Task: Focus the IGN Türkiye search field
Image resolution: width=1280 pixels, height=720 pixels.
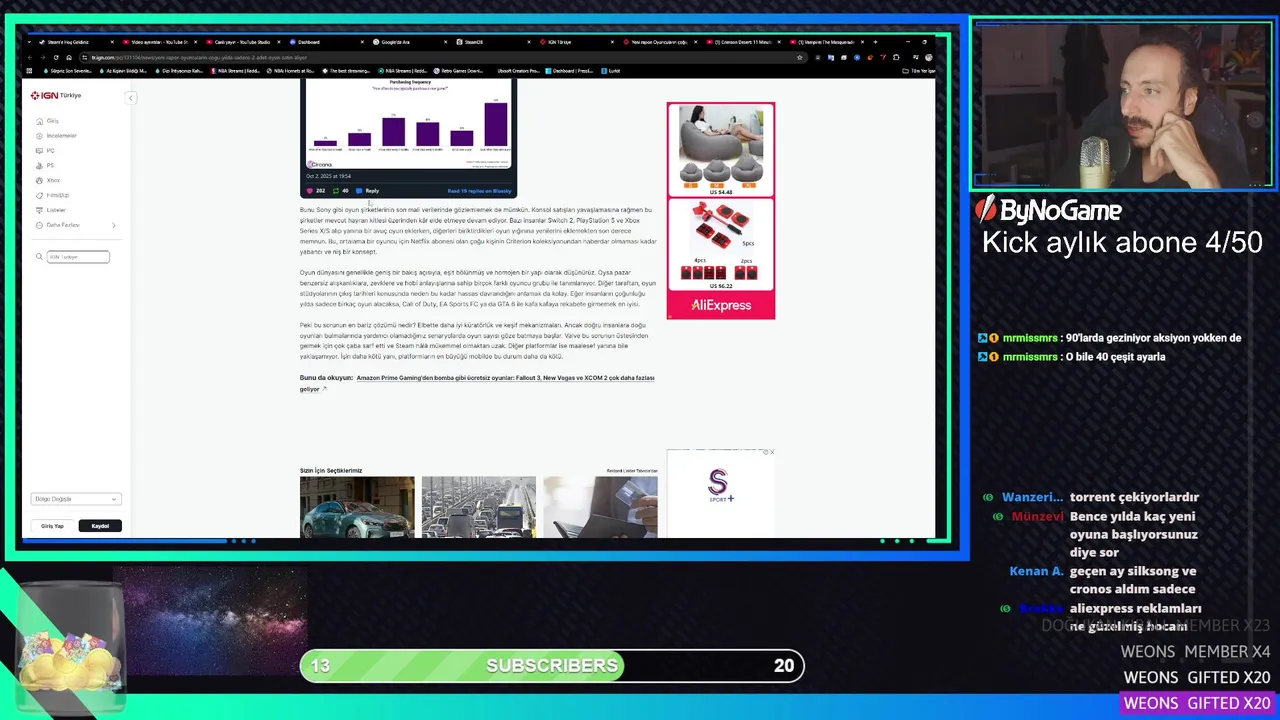Action: click(x=78, y=257)
